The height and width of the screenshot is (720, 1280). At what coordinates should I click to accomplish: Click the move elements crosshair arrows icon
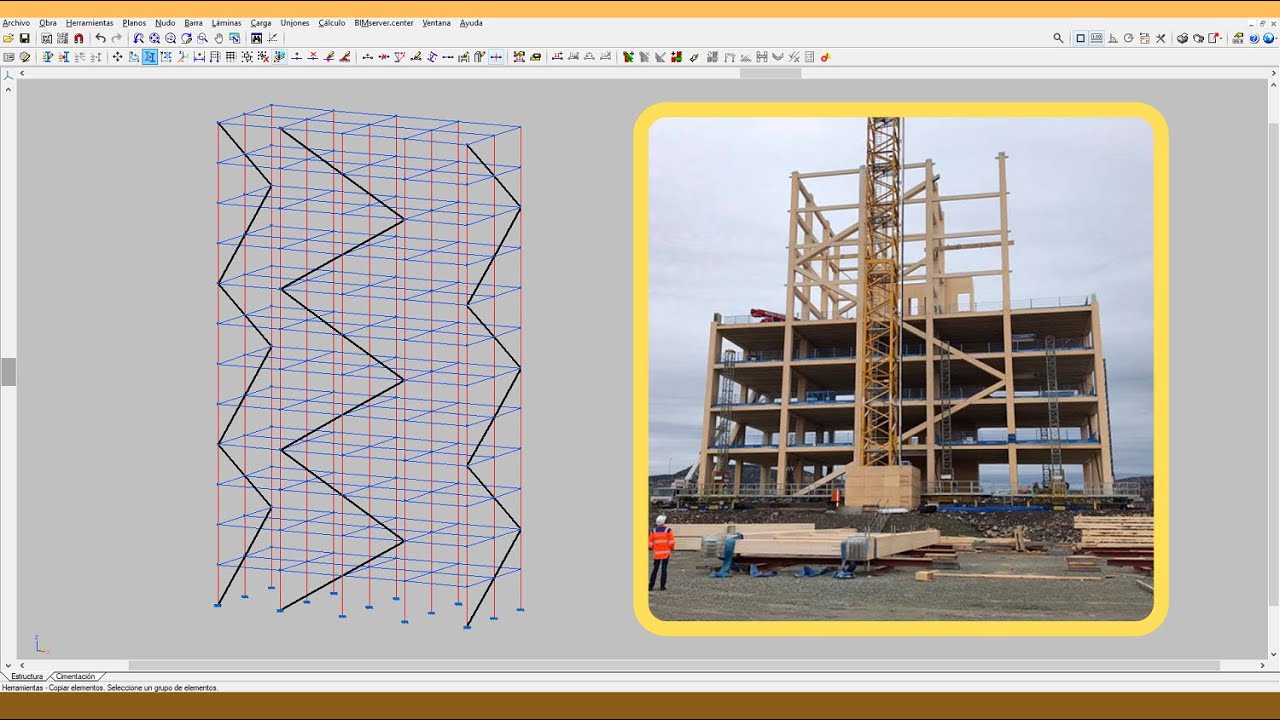coord(117,57)
